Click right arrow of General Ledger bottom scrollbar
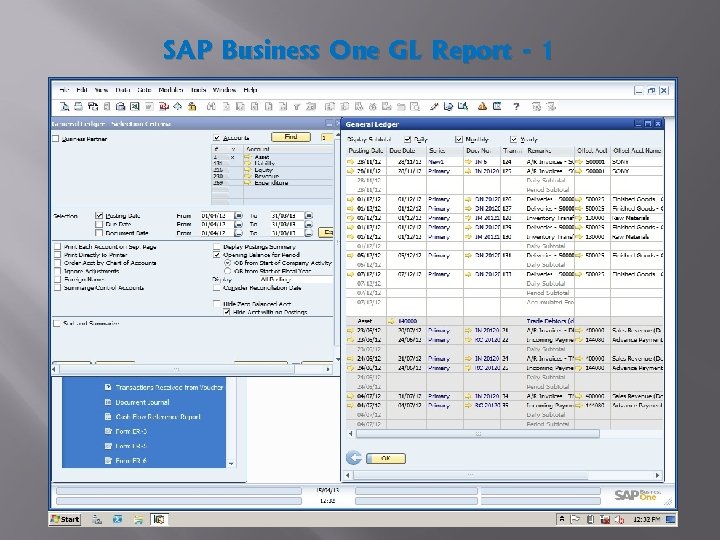720x540 pixels. [x=657, y=475]
